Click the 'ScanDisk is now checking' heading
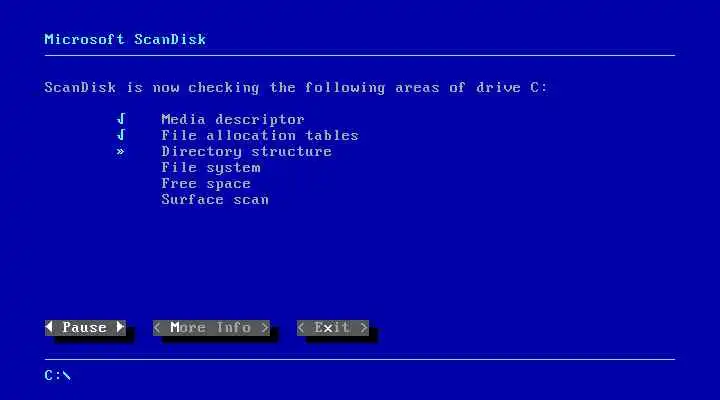 click(x=296, y=88)
